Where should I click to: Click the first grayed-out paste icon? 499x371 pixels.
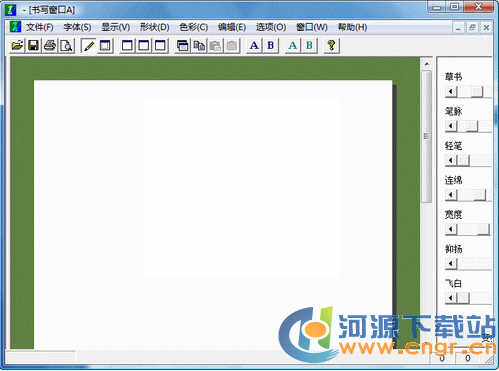[215, 45]
